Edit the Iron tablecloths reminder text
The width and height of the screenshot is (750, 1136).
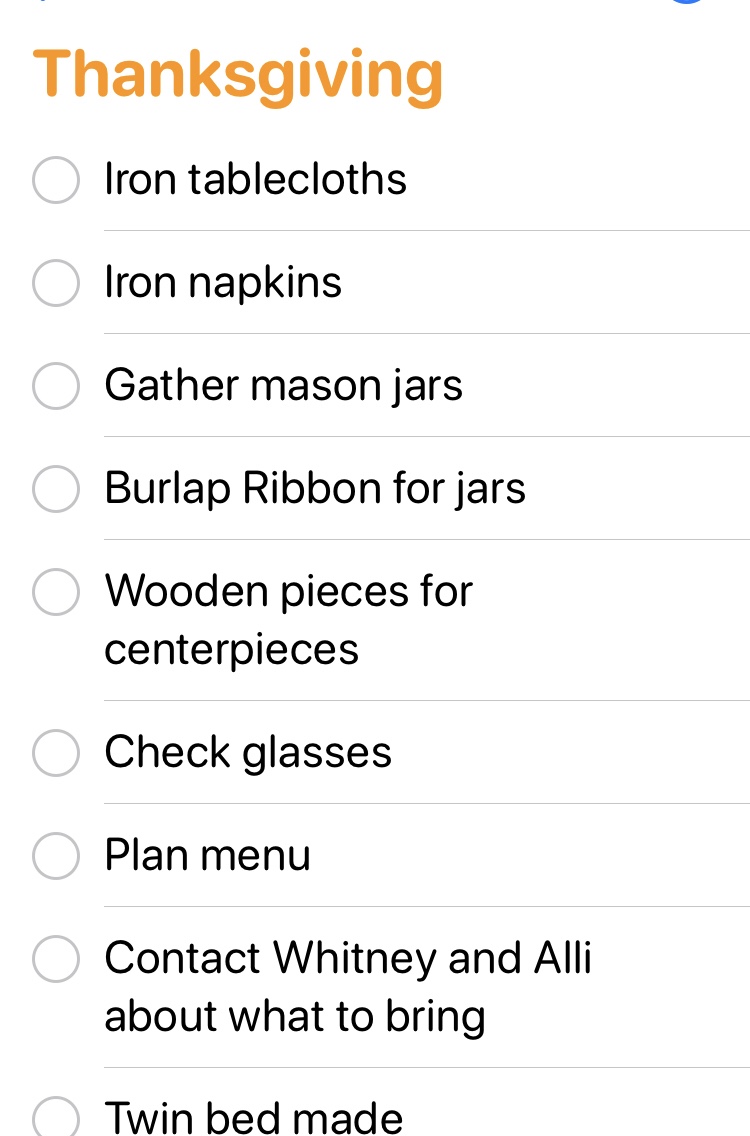click(x=256, y=180)
